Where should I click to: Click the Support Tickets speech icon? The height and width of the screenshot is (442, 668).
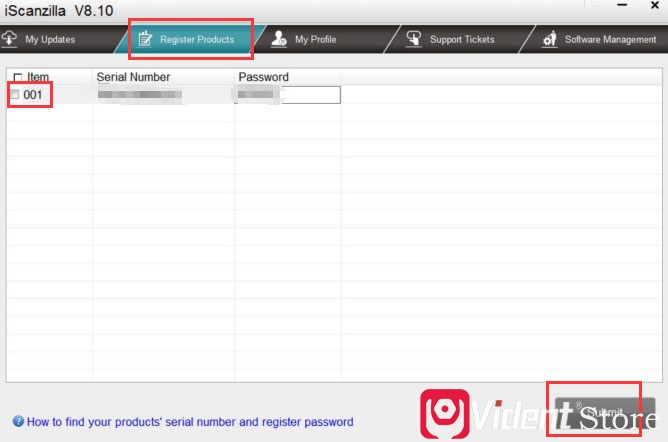[413, 39]
